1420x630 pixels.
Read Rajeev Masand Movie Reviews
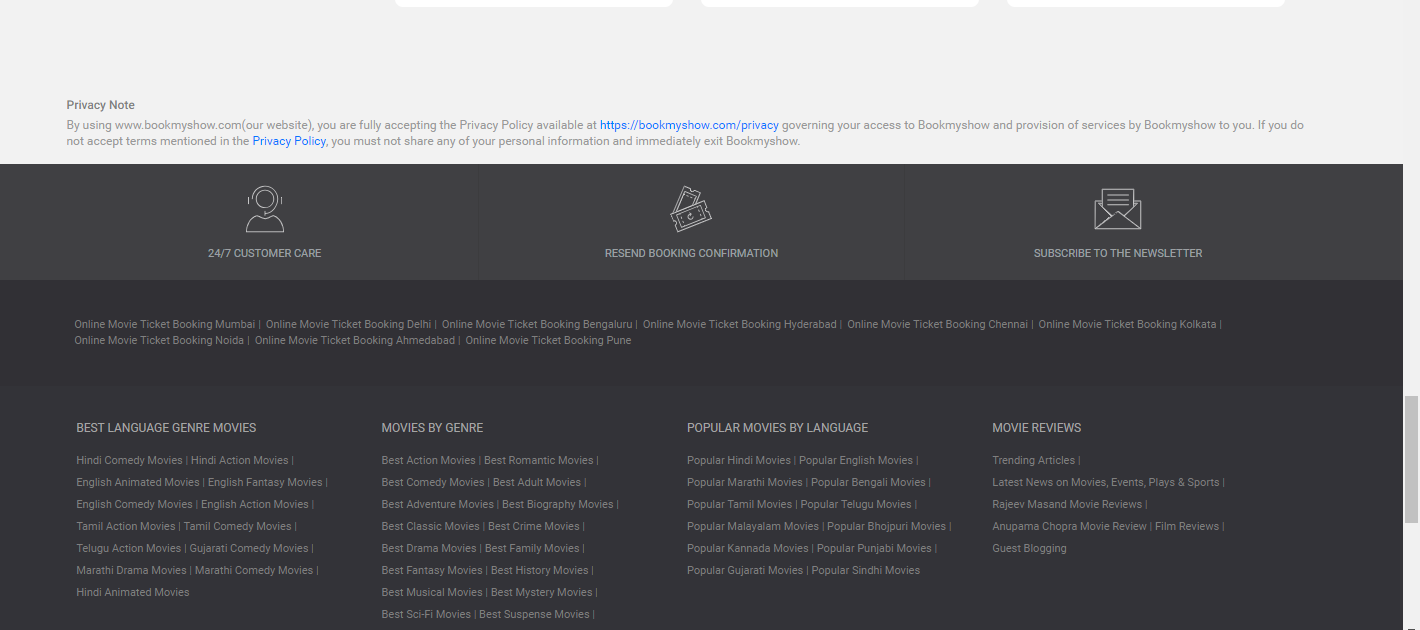pyautogui.click(x=1067, y=504)
